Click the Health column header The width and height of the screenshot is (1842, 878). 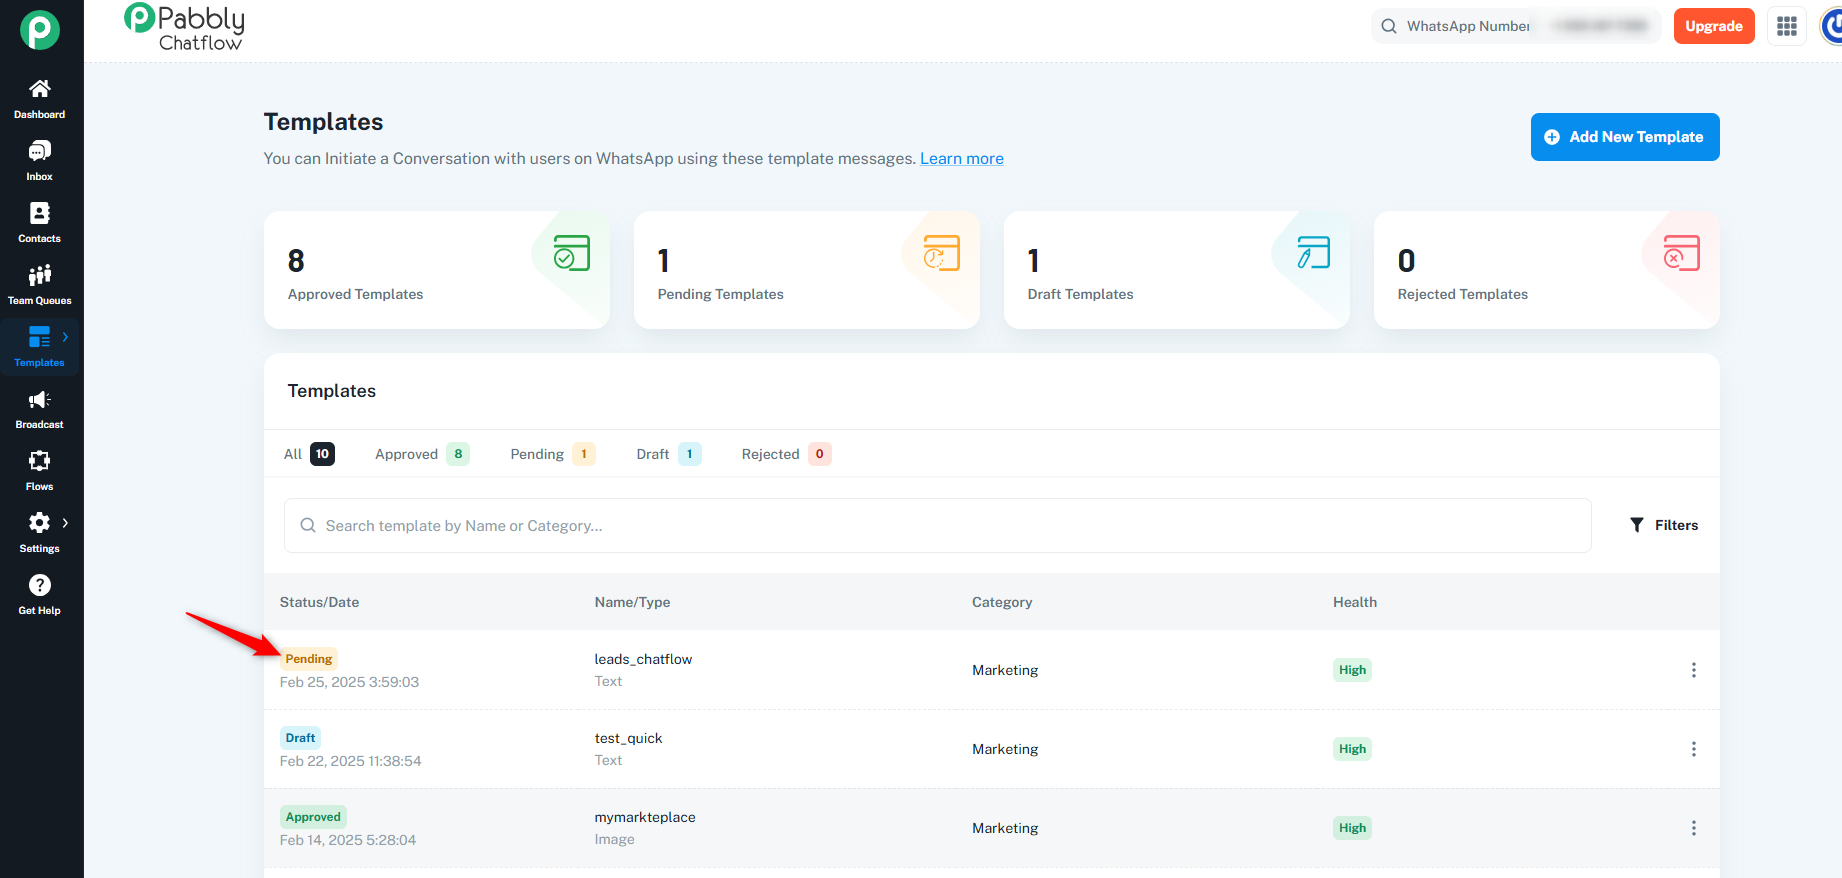click(x=1355, y=602)
